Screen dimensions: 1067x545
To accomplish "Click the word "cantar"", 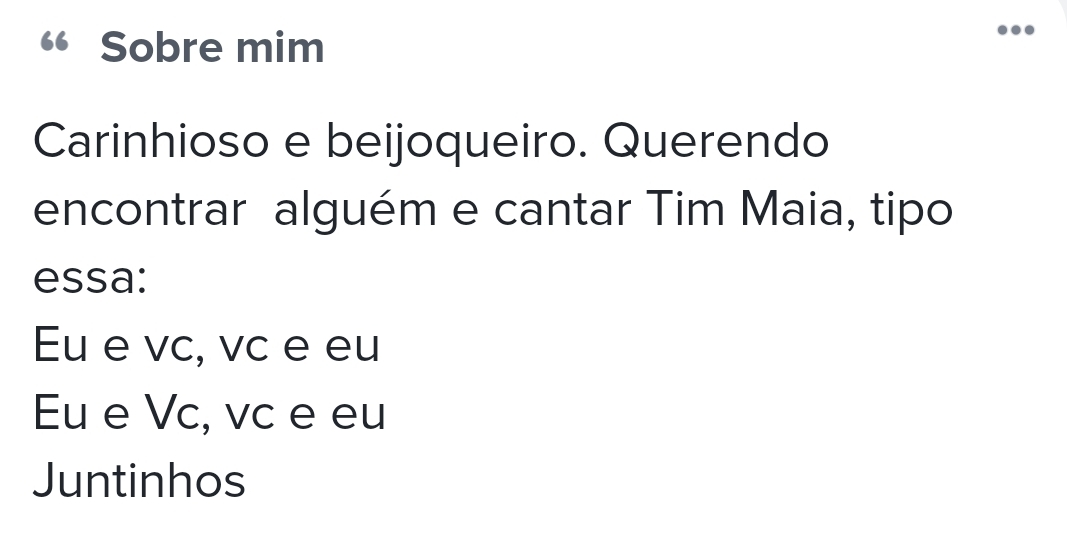I will tap(563, 211).
